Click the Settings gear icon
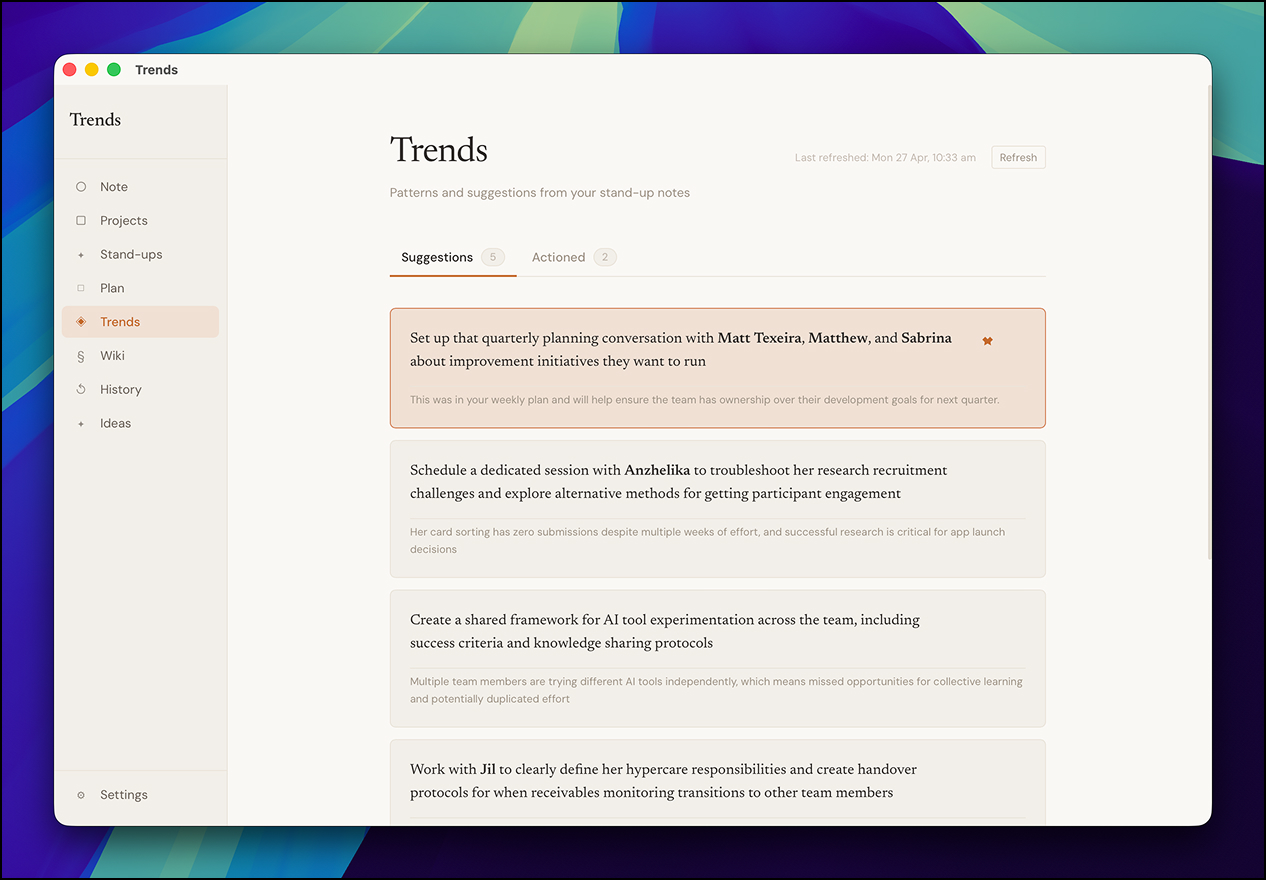The width and height of the screenshot is (1266, 880). [x=81, y=795]
